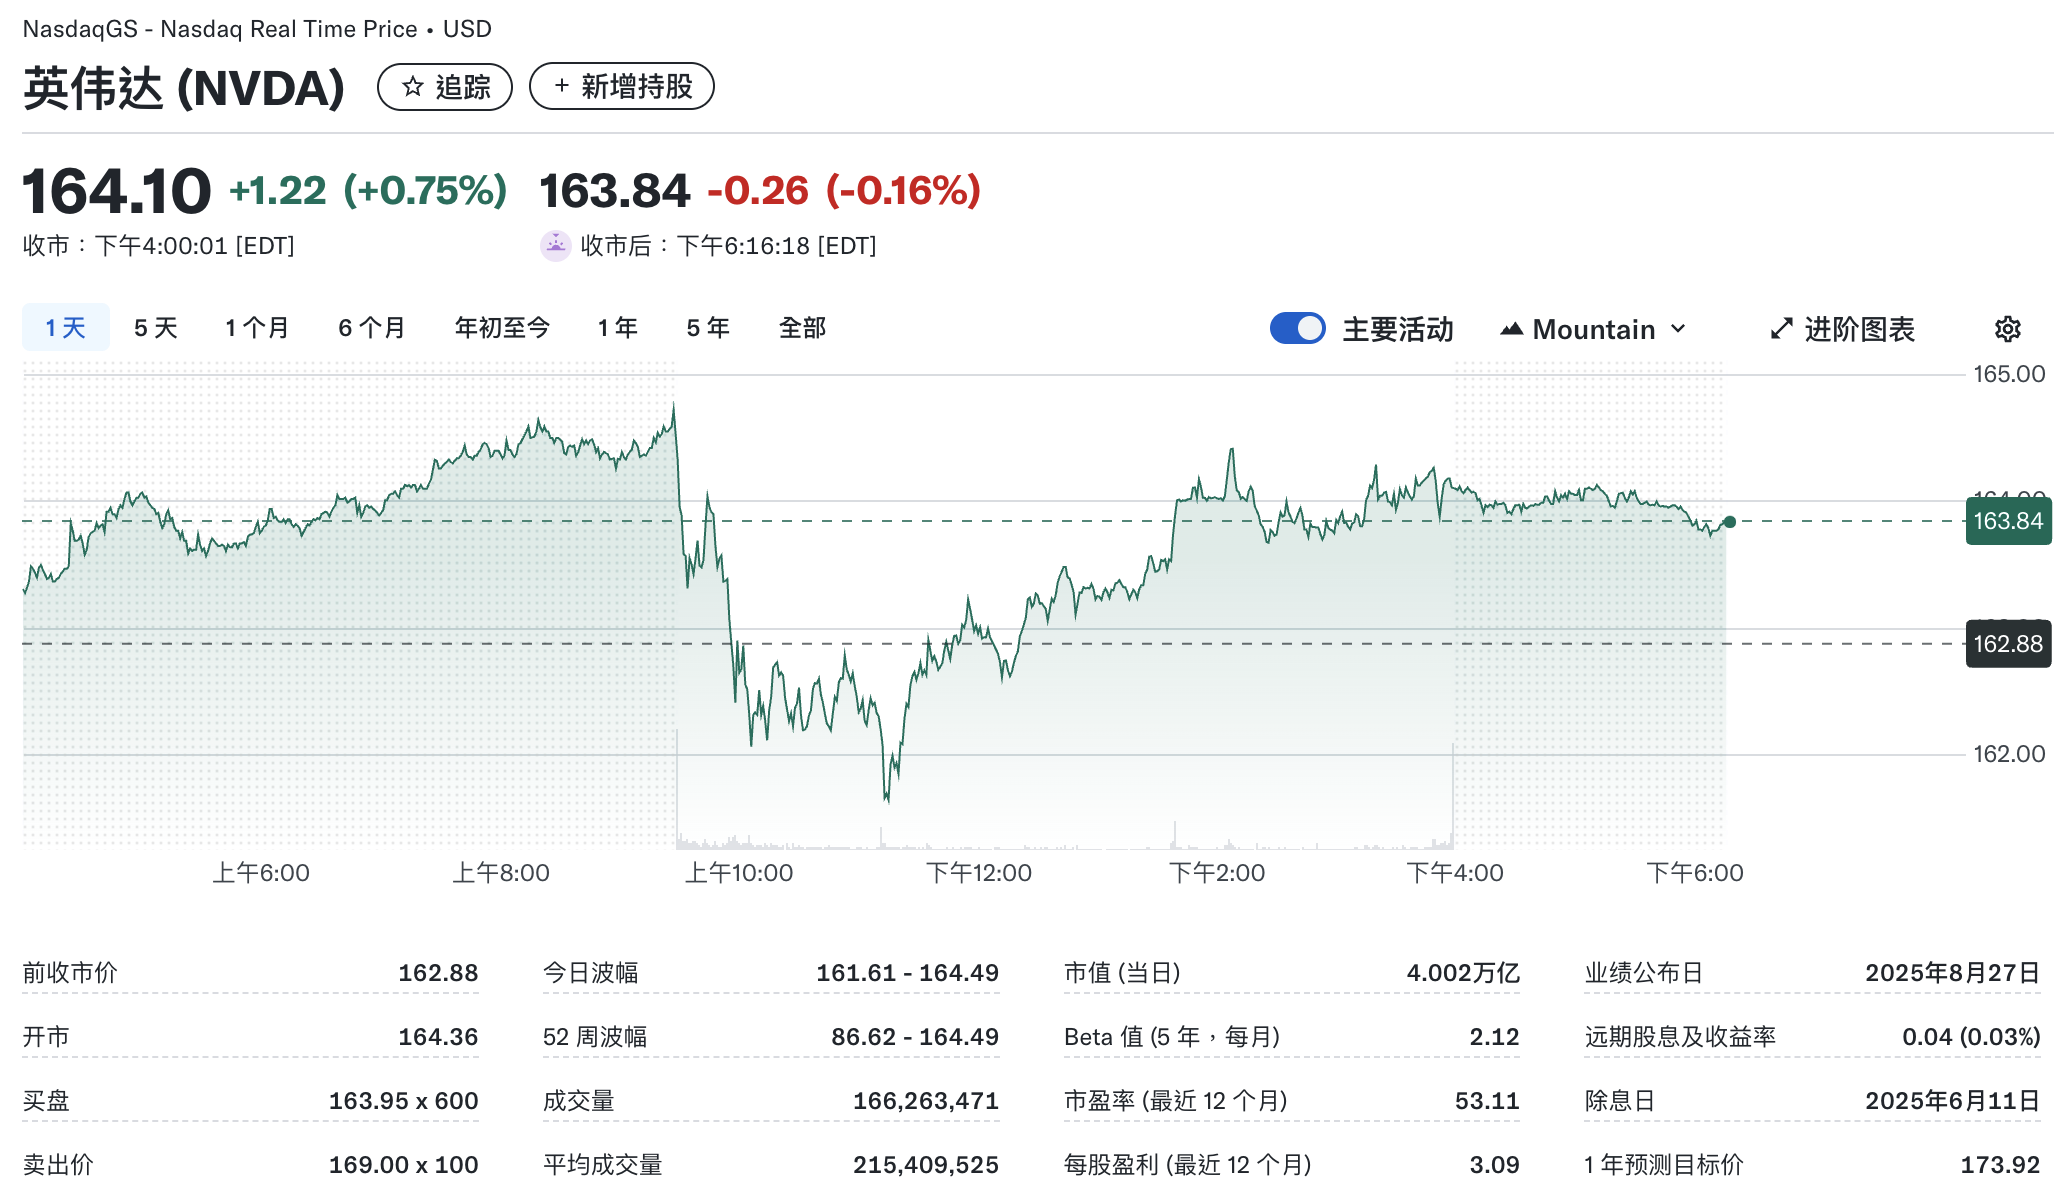The height and width of the screenshot is (1192, 2066).
Task: Click 除息日 date 2025年6月11日
Action: pyautogui.click(x=1952, y=1101)
